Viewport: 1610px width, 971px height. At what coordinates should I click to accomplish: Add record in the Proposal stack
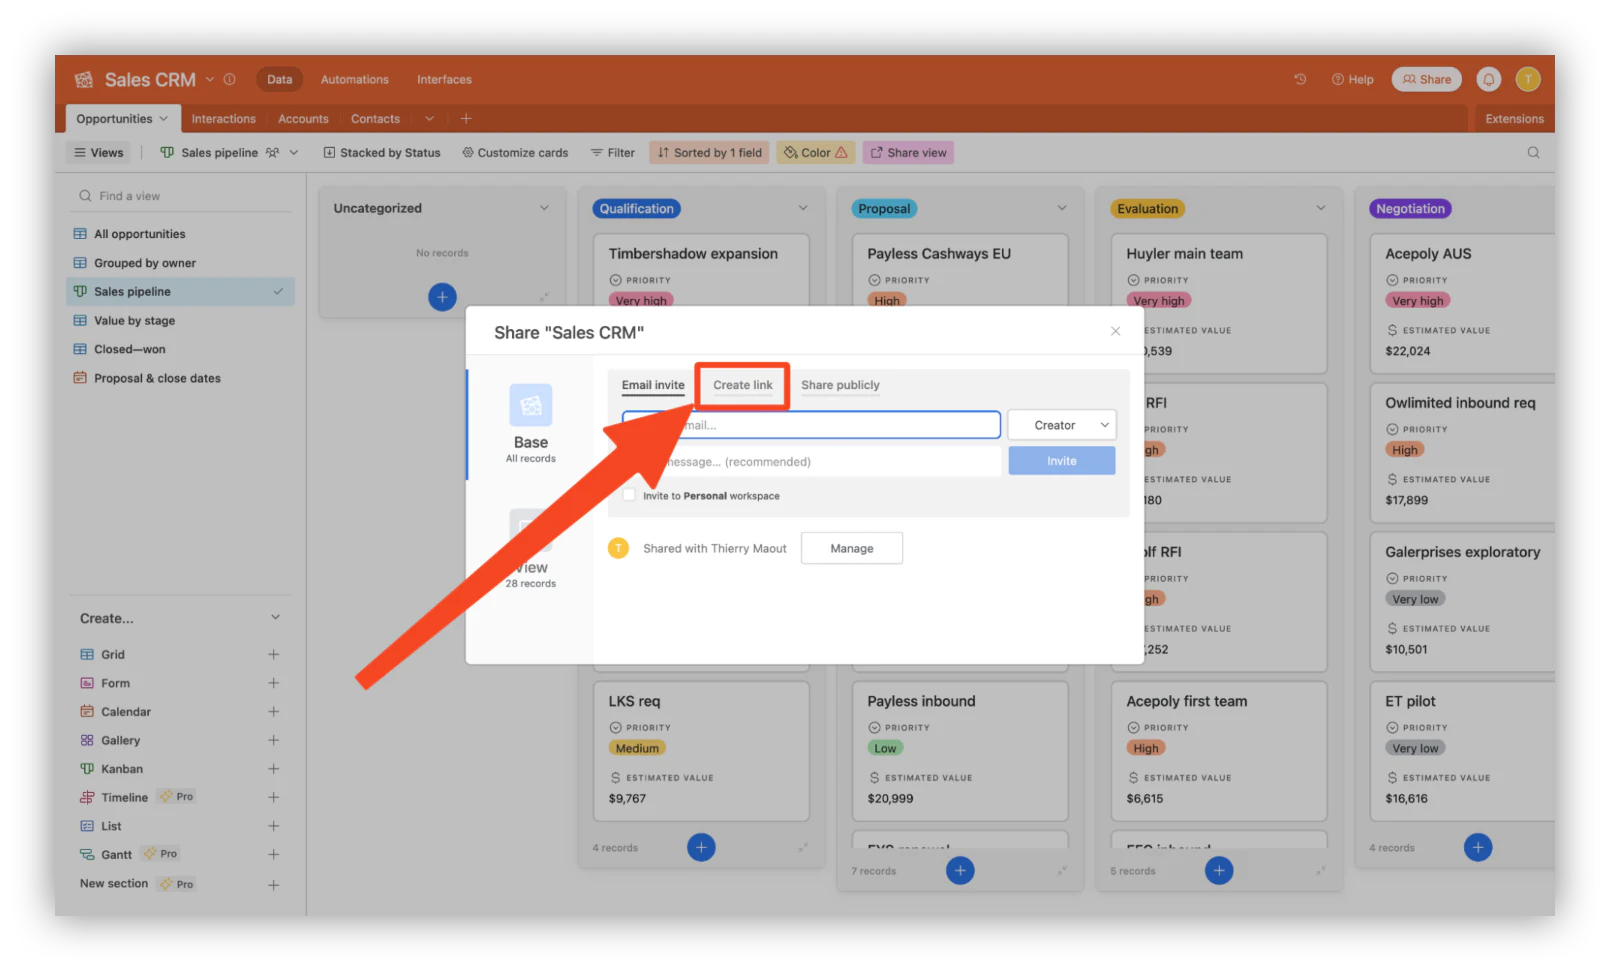(960, 870)
